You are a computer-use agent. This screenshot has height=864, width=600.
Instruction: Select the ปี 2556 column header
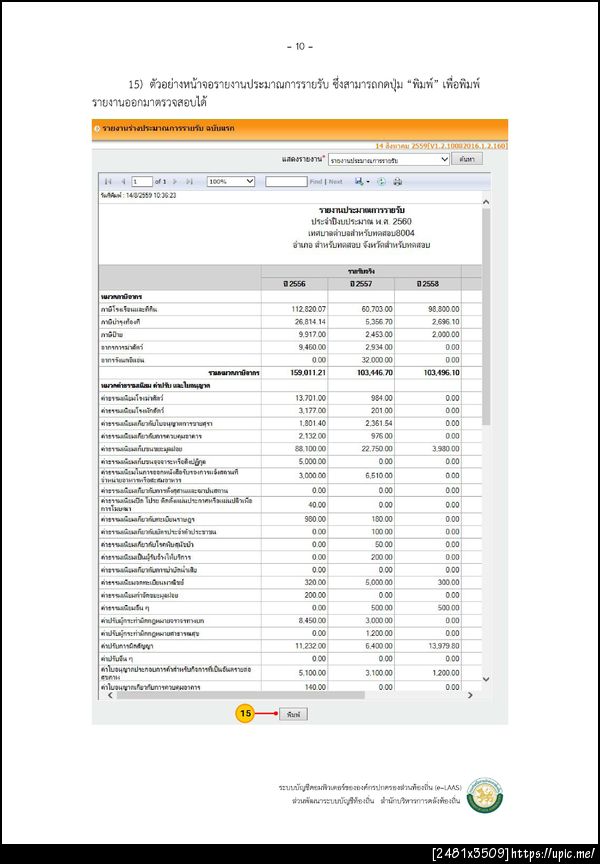click(x=294, y=284)
